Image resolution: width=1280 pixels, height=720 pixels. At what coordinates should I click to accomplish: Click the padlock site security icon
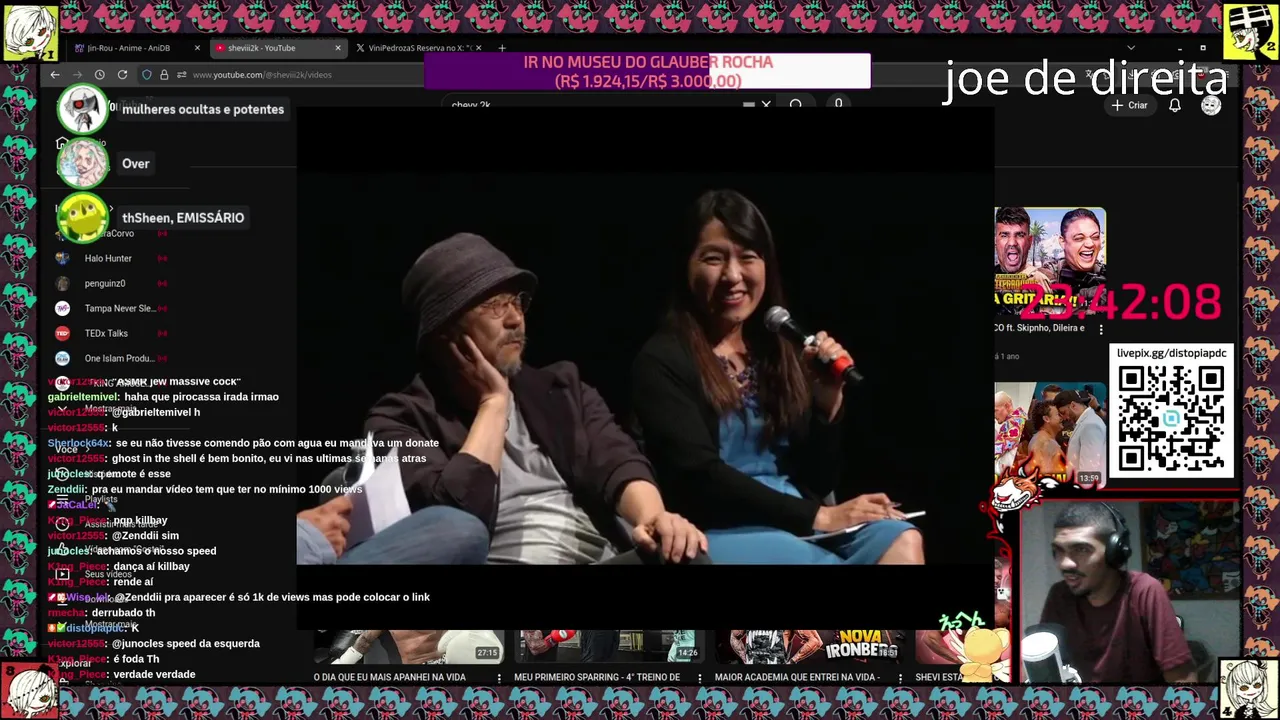(x=164, y=75)
